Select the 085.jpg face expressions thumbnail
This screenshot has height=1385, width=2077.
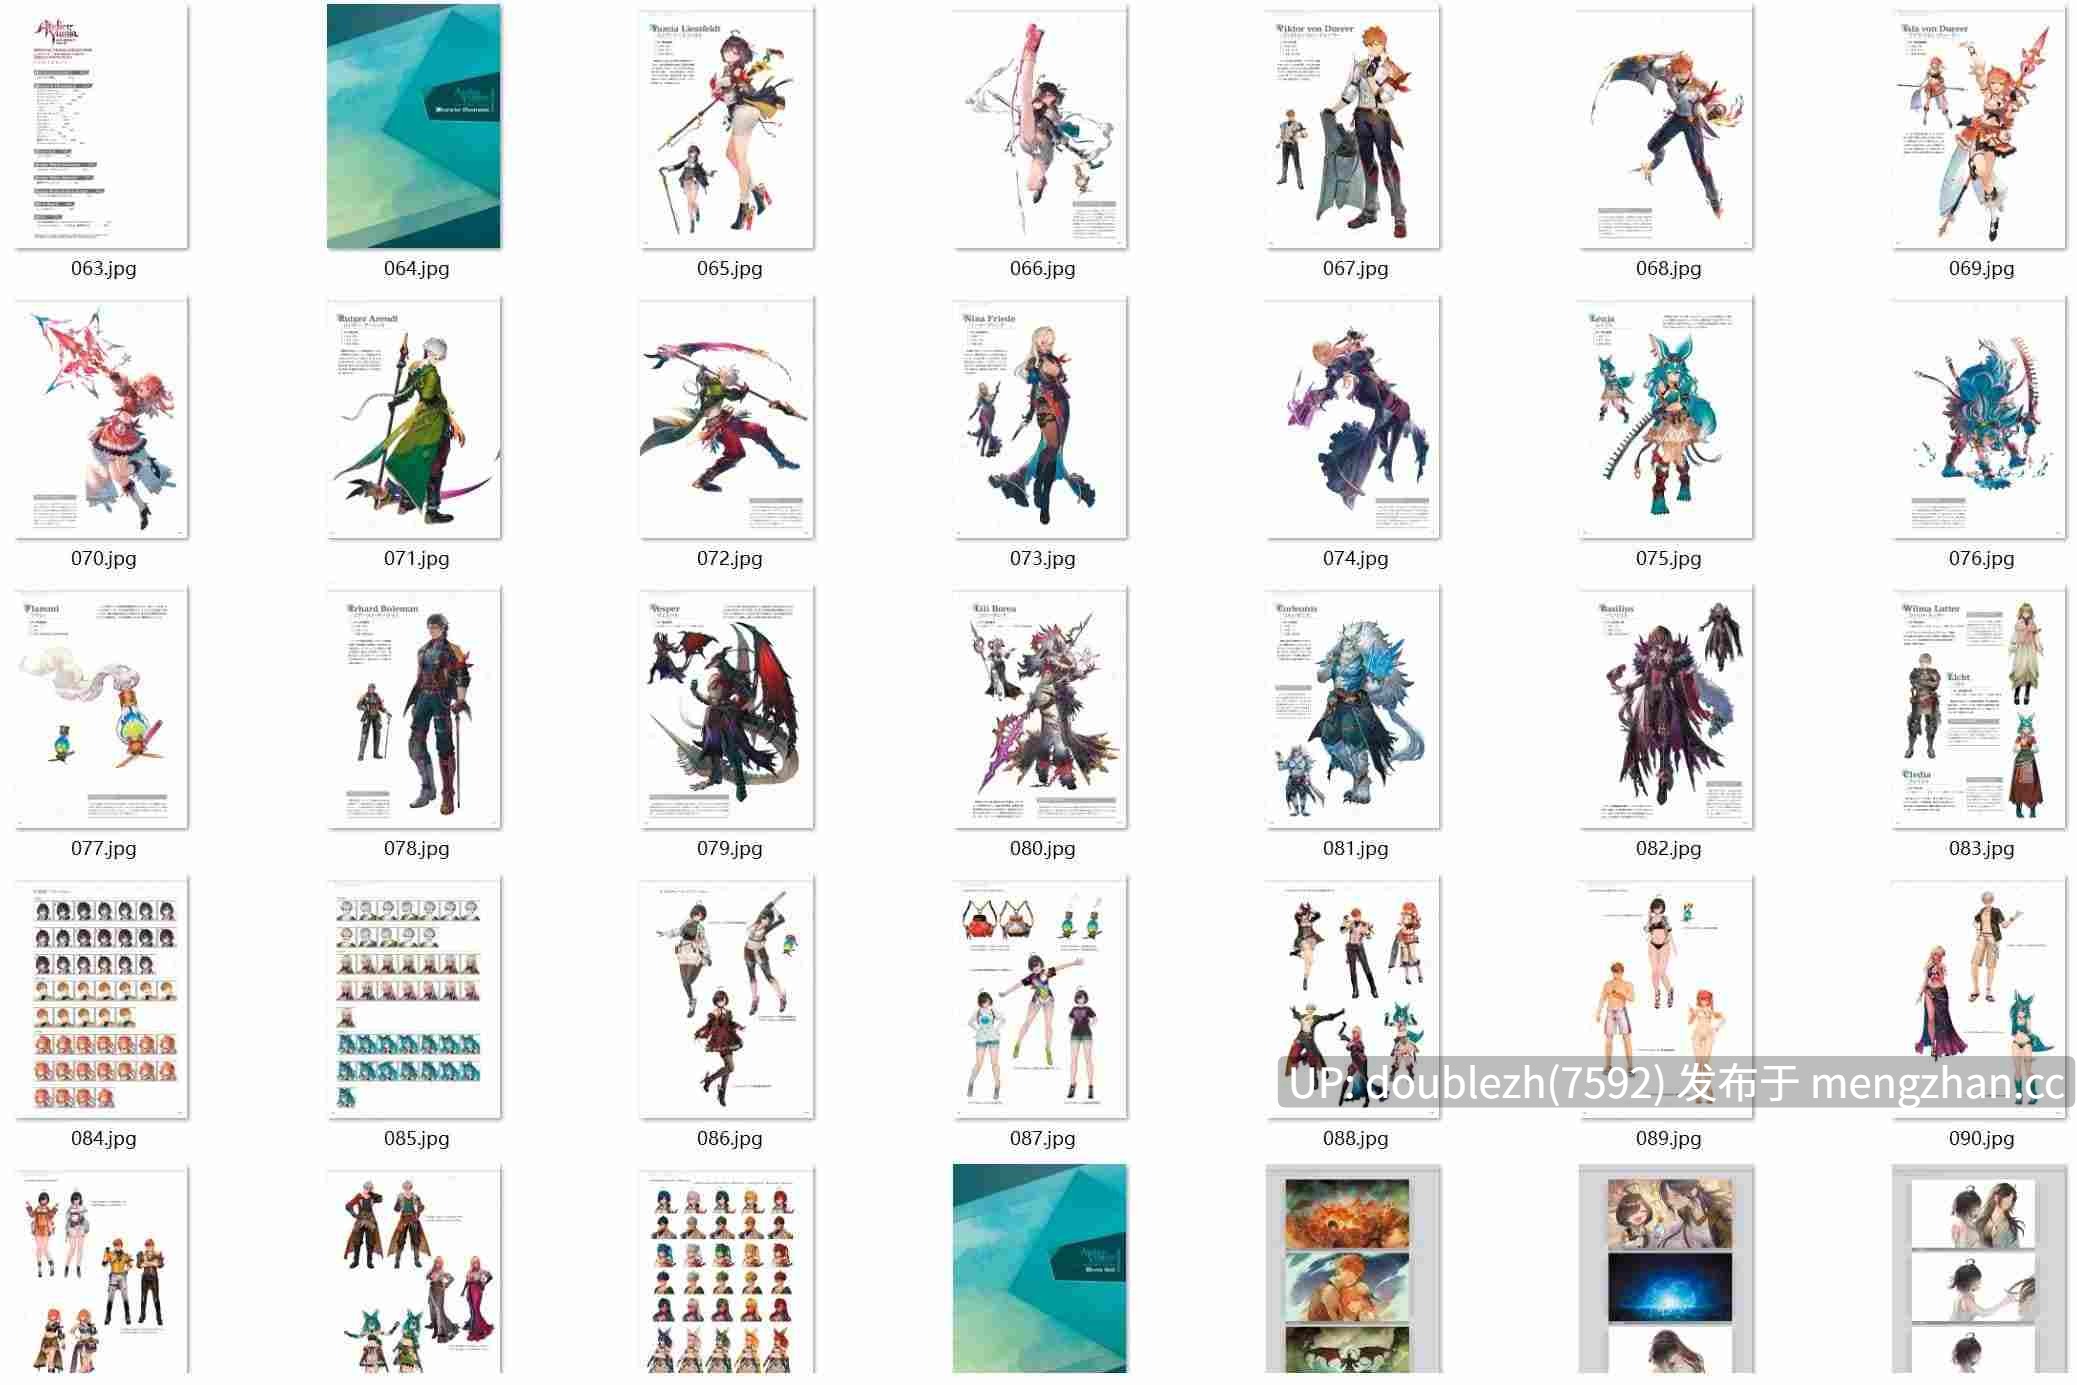[x=414, y=997]
